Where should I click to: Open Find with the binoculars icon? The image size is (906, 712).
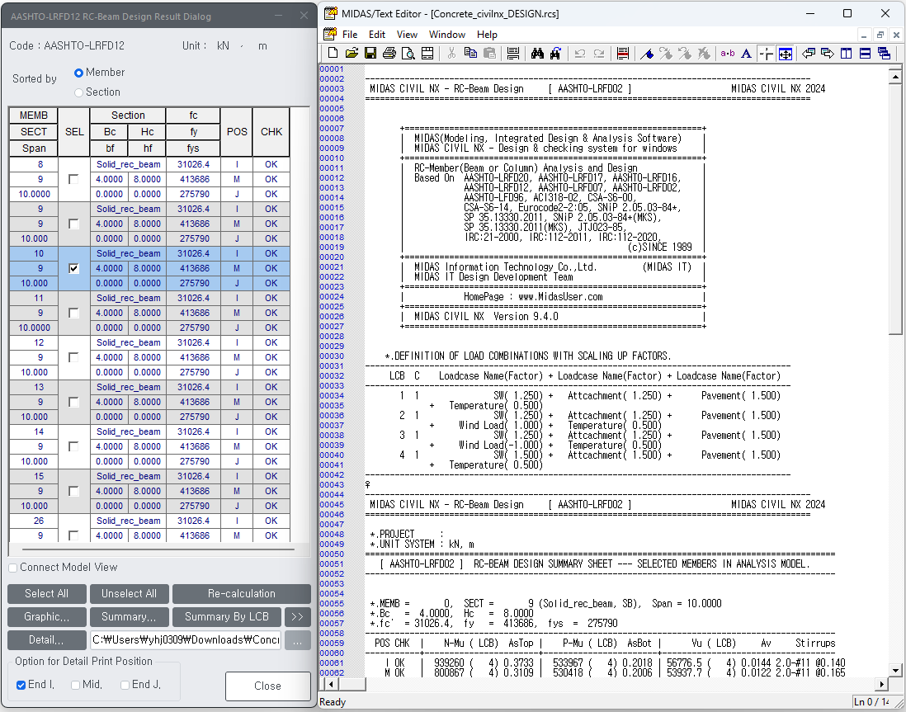click(x=537, y=54)
